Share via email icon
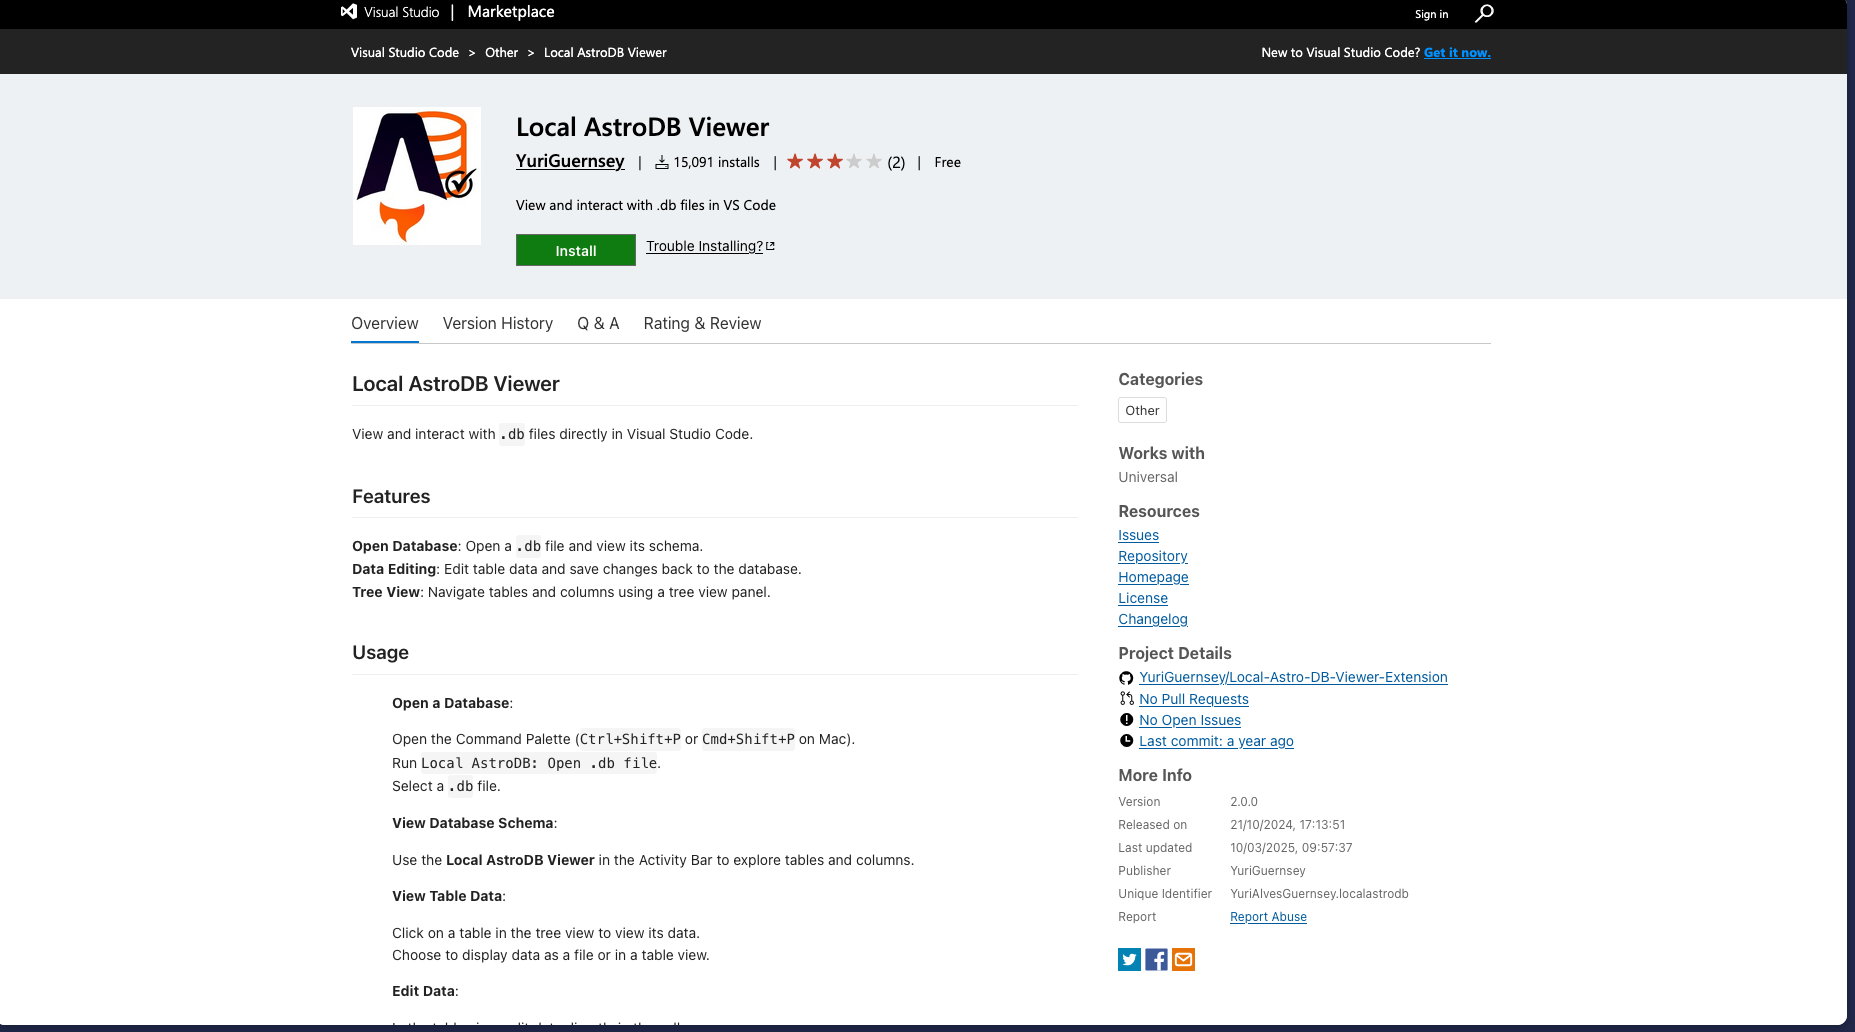The height and width of the screenshot is (1032, 1855). point(1183,959)
